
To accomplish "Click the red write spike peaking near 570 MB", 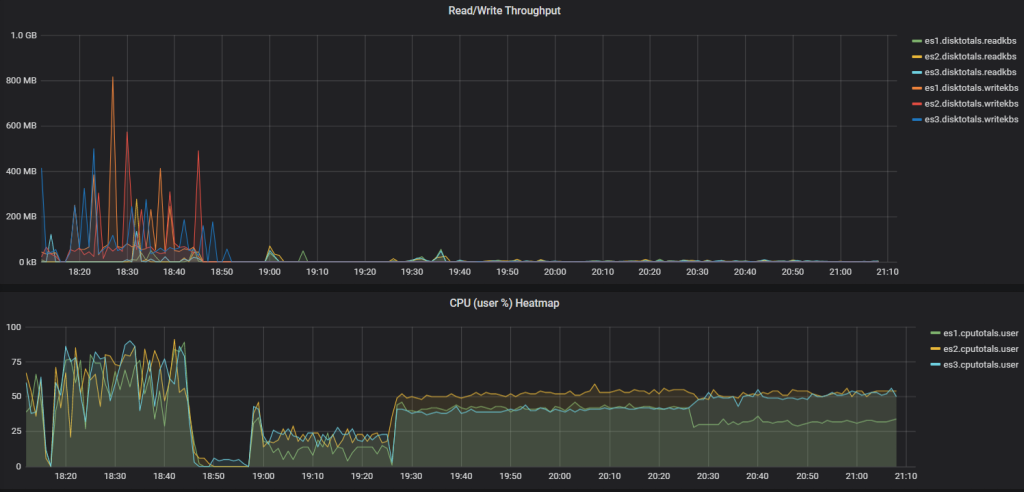I will 127,134.
